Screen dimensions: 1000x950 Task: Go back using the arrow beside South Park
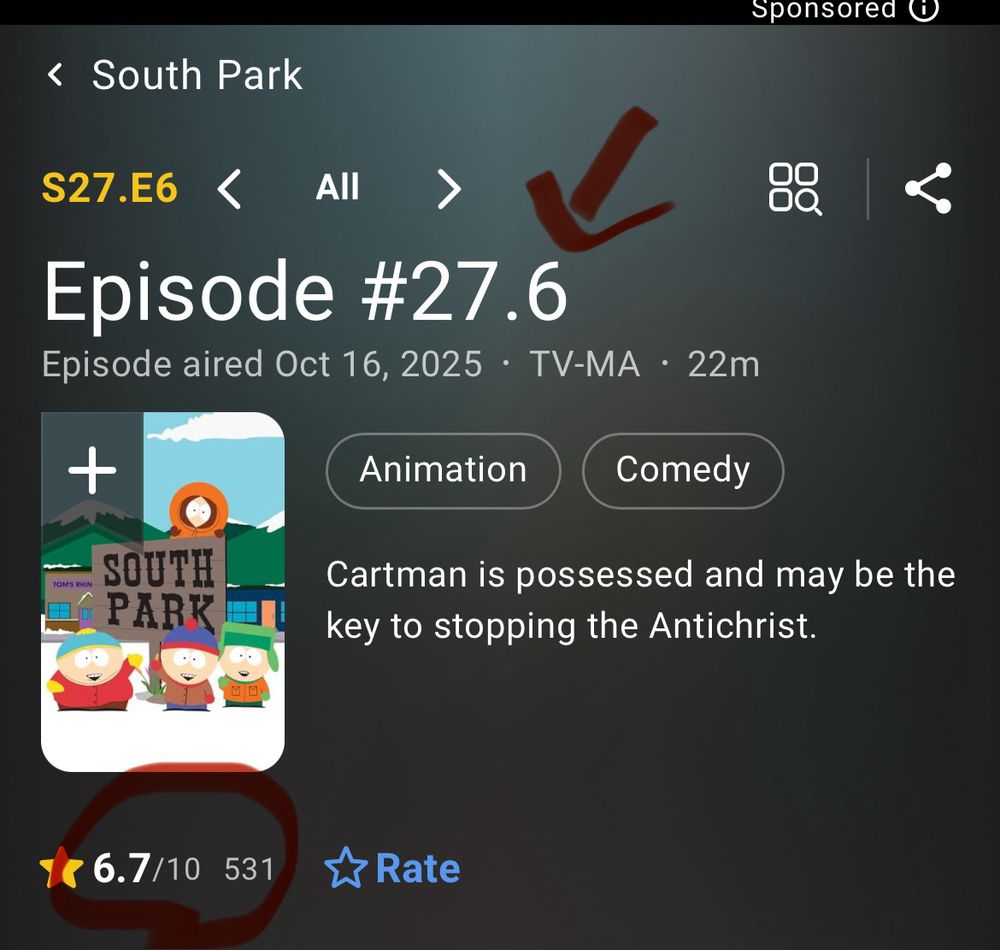click(55, 75)
